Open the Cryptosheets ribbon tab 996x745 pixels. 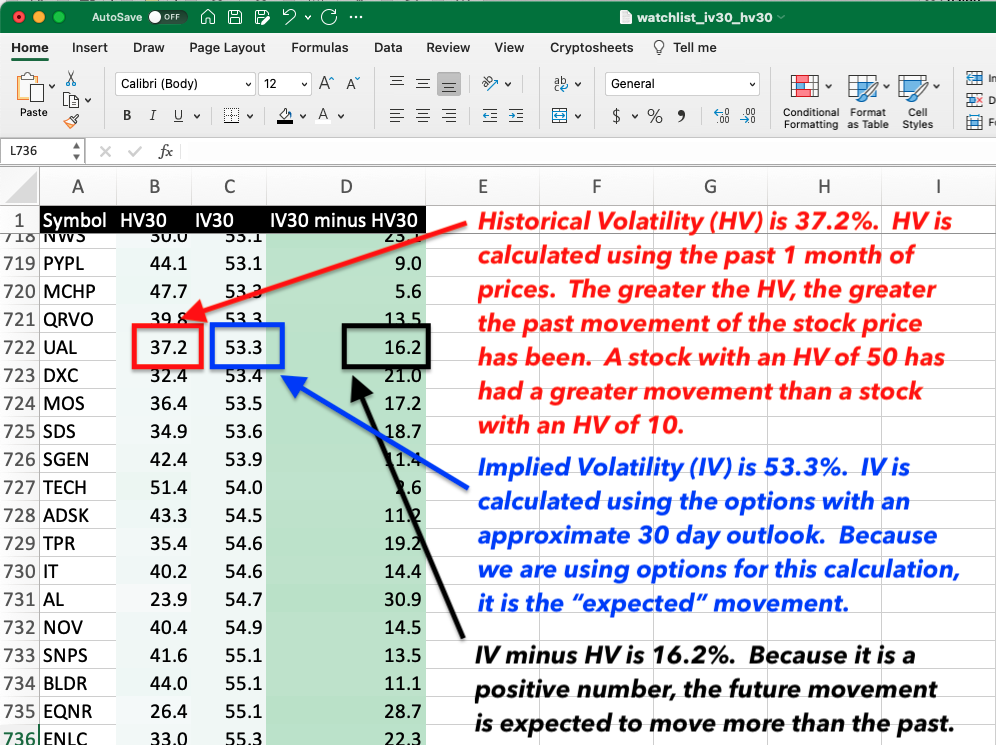pyautogui.click(x=591, y=47)
